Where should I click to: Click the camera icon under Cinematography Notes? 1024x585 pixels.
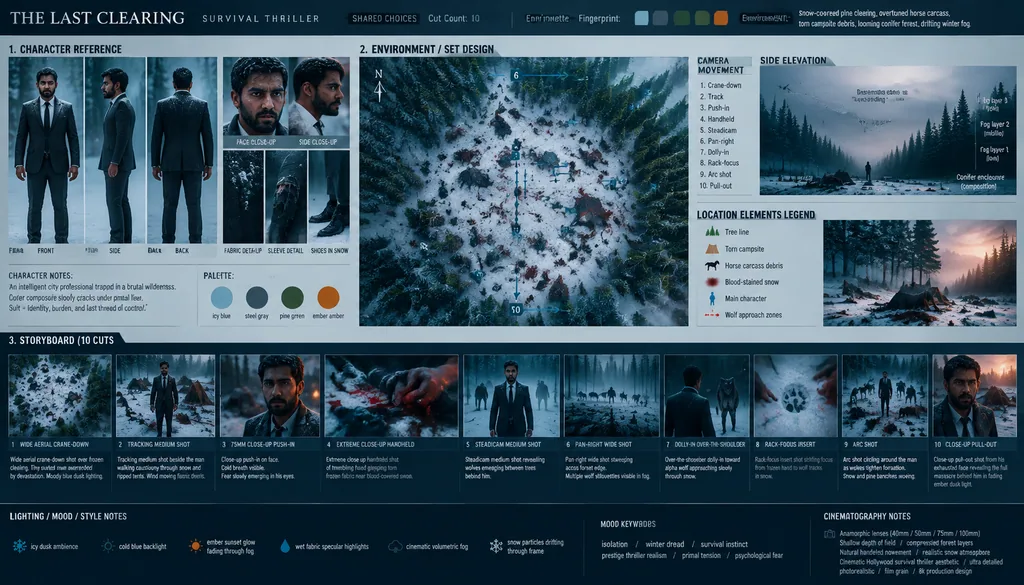pos(829,533)
